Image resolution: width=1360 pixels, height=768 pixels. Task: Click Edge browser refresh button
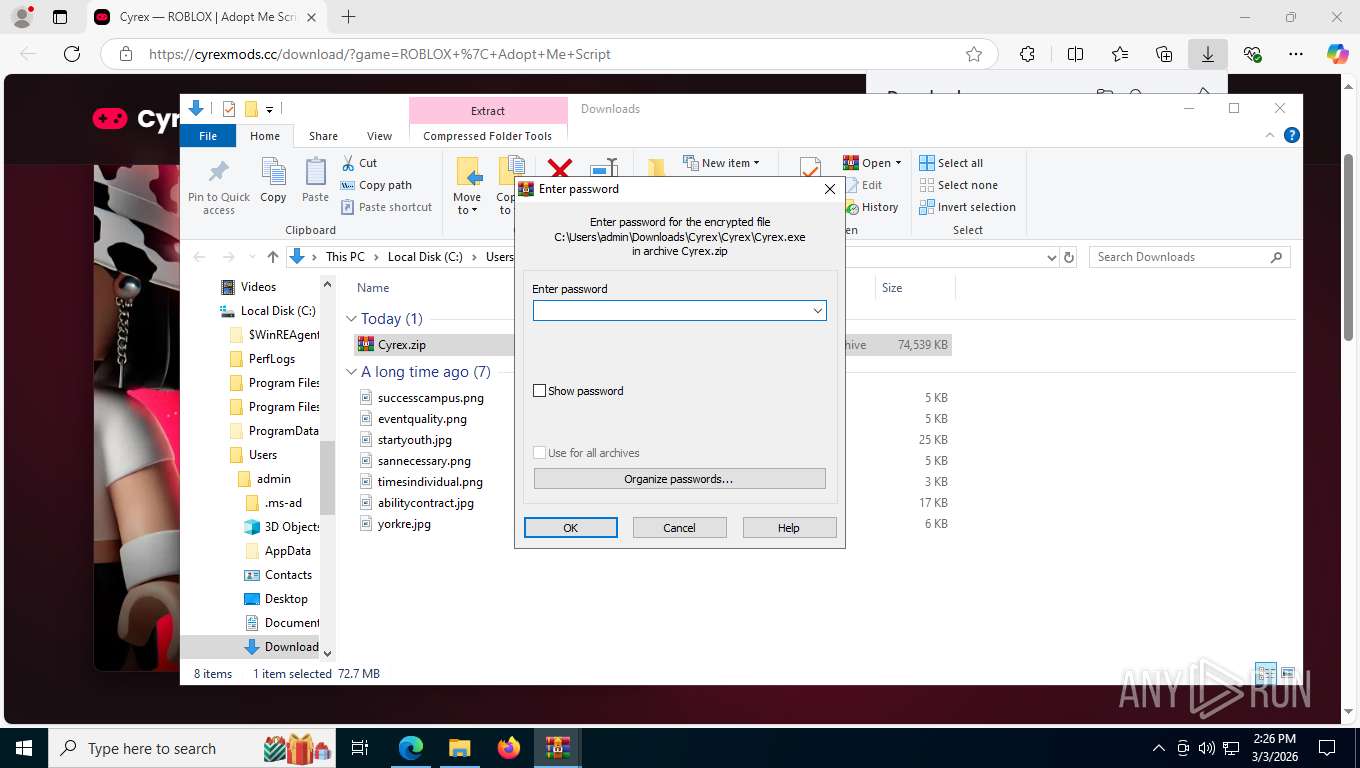tap(72, 54)
